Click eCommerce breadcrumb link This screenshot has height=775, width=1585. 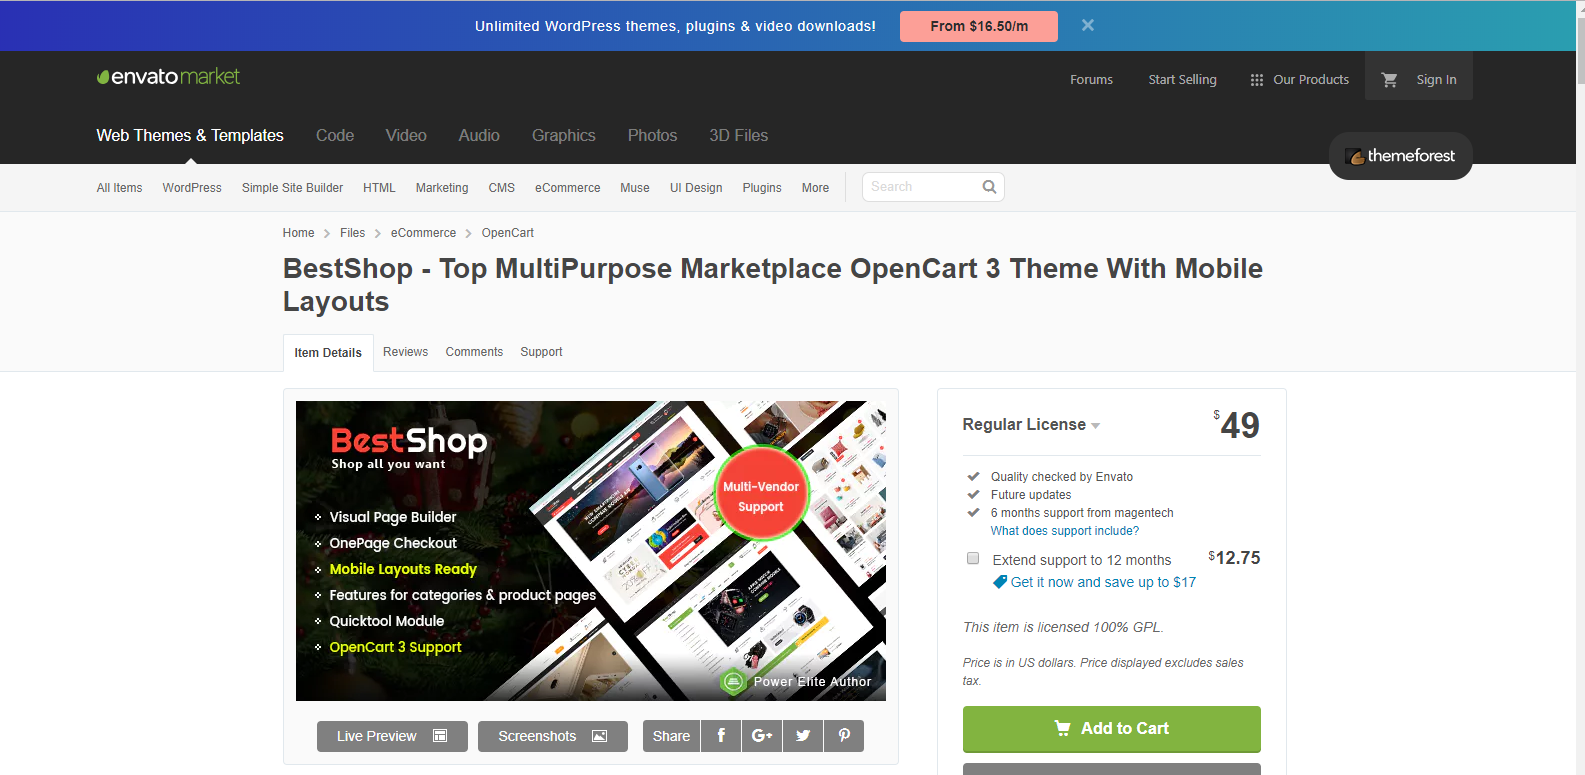click(423, 233)
